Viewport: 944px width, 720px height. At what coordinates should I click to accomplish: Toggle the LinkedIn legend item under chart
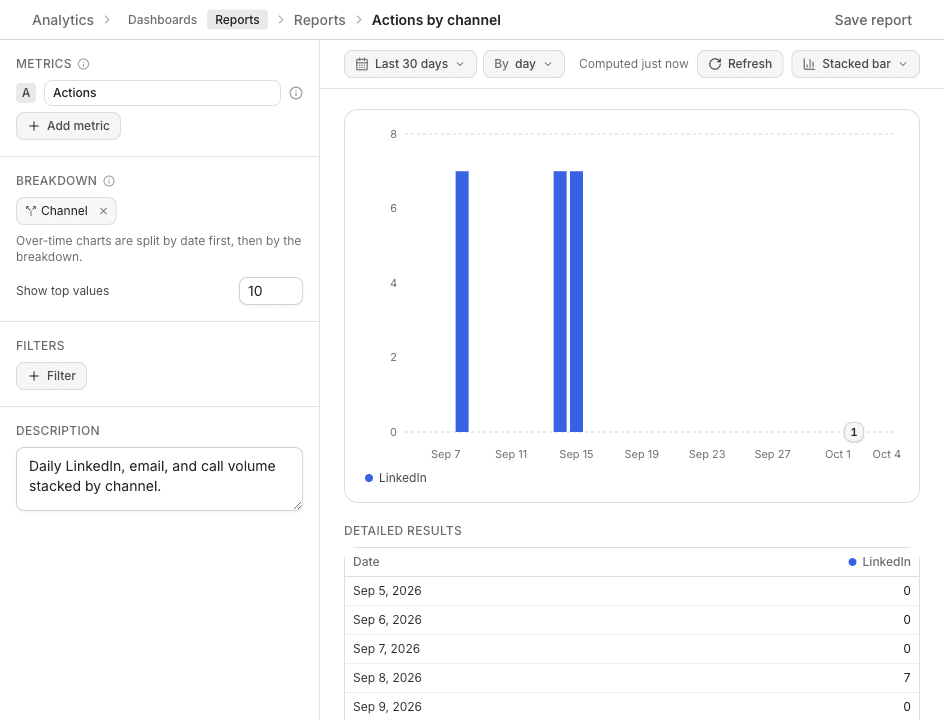coord(396,477)
